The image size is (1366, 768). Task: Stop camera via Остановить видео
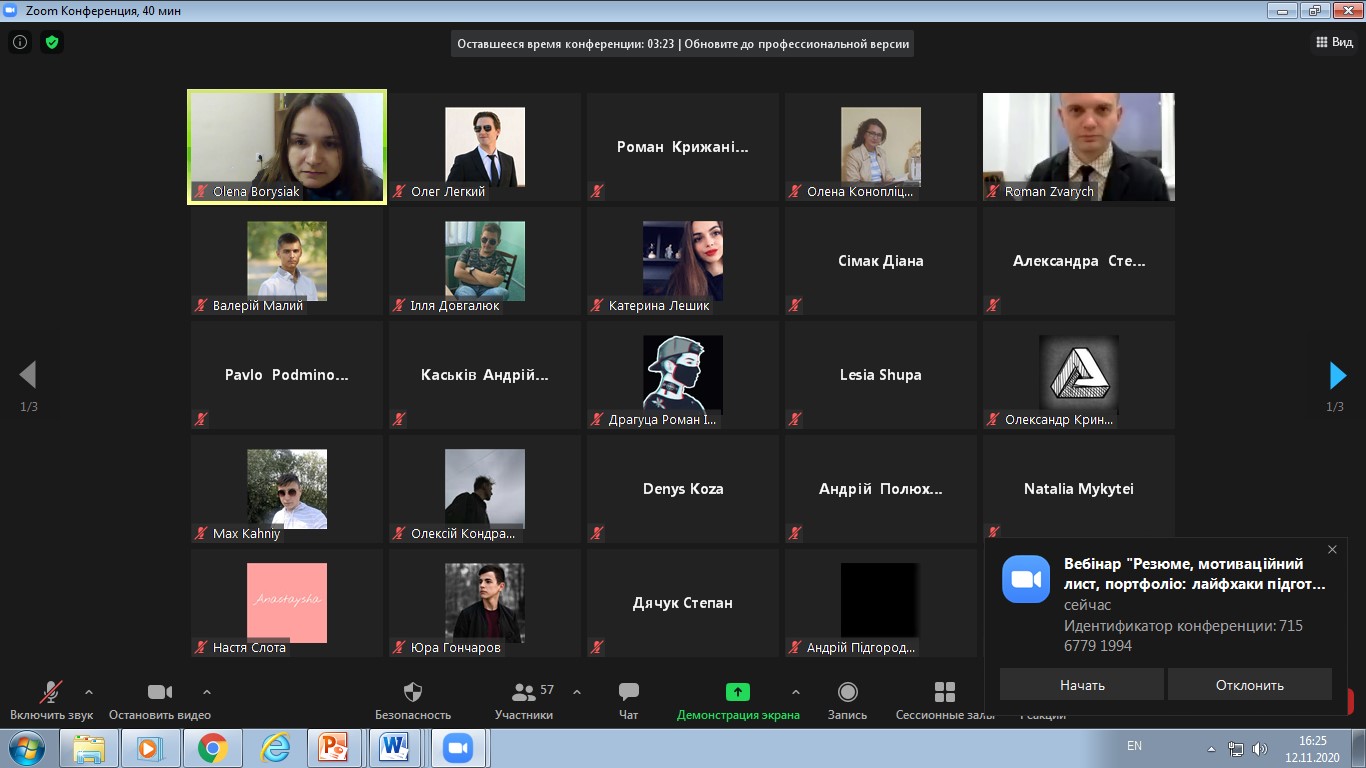click(160, 701)
